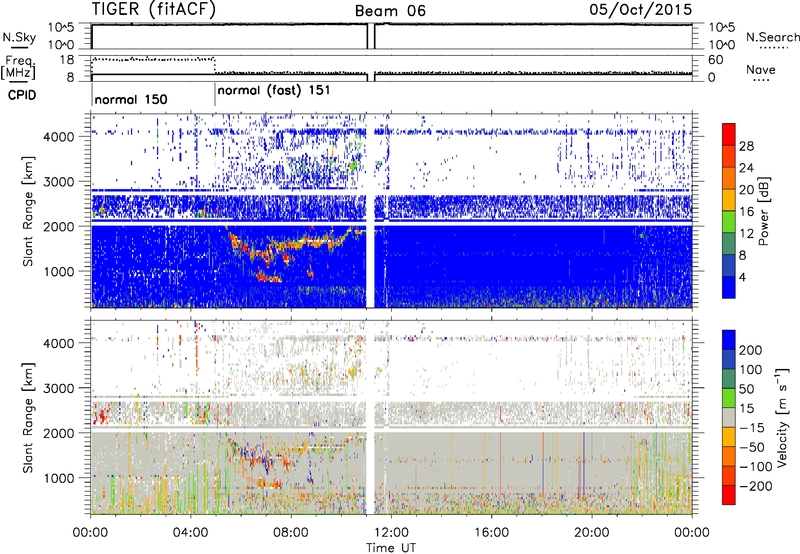800x554 pixels.
Task: Click the 'TIGER (fitACF)' plot title
Action: pos(154,10)
